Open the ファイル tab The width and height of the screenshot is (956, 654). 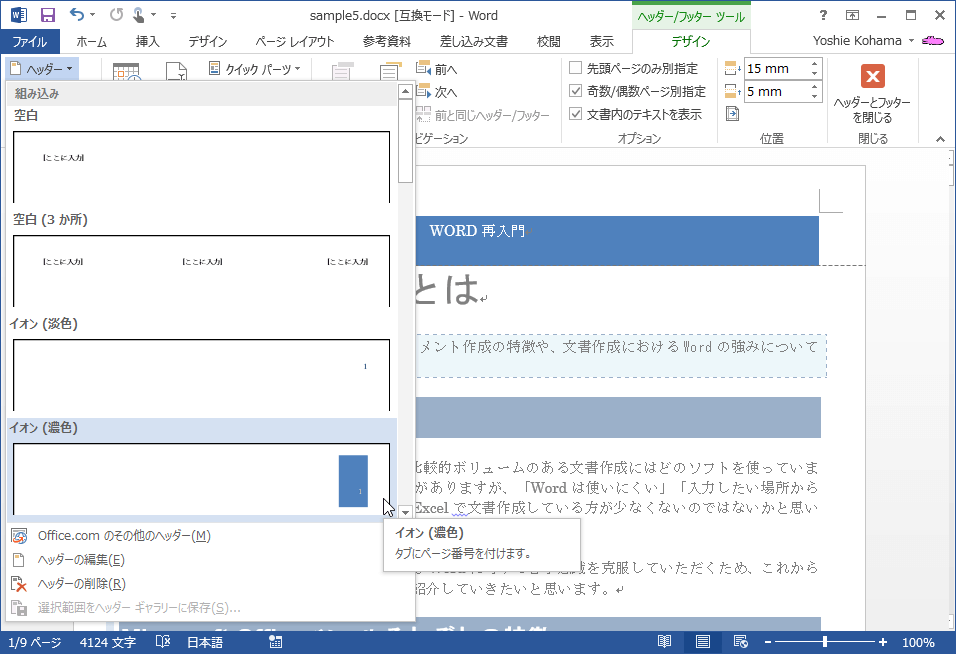click(30, 41)
